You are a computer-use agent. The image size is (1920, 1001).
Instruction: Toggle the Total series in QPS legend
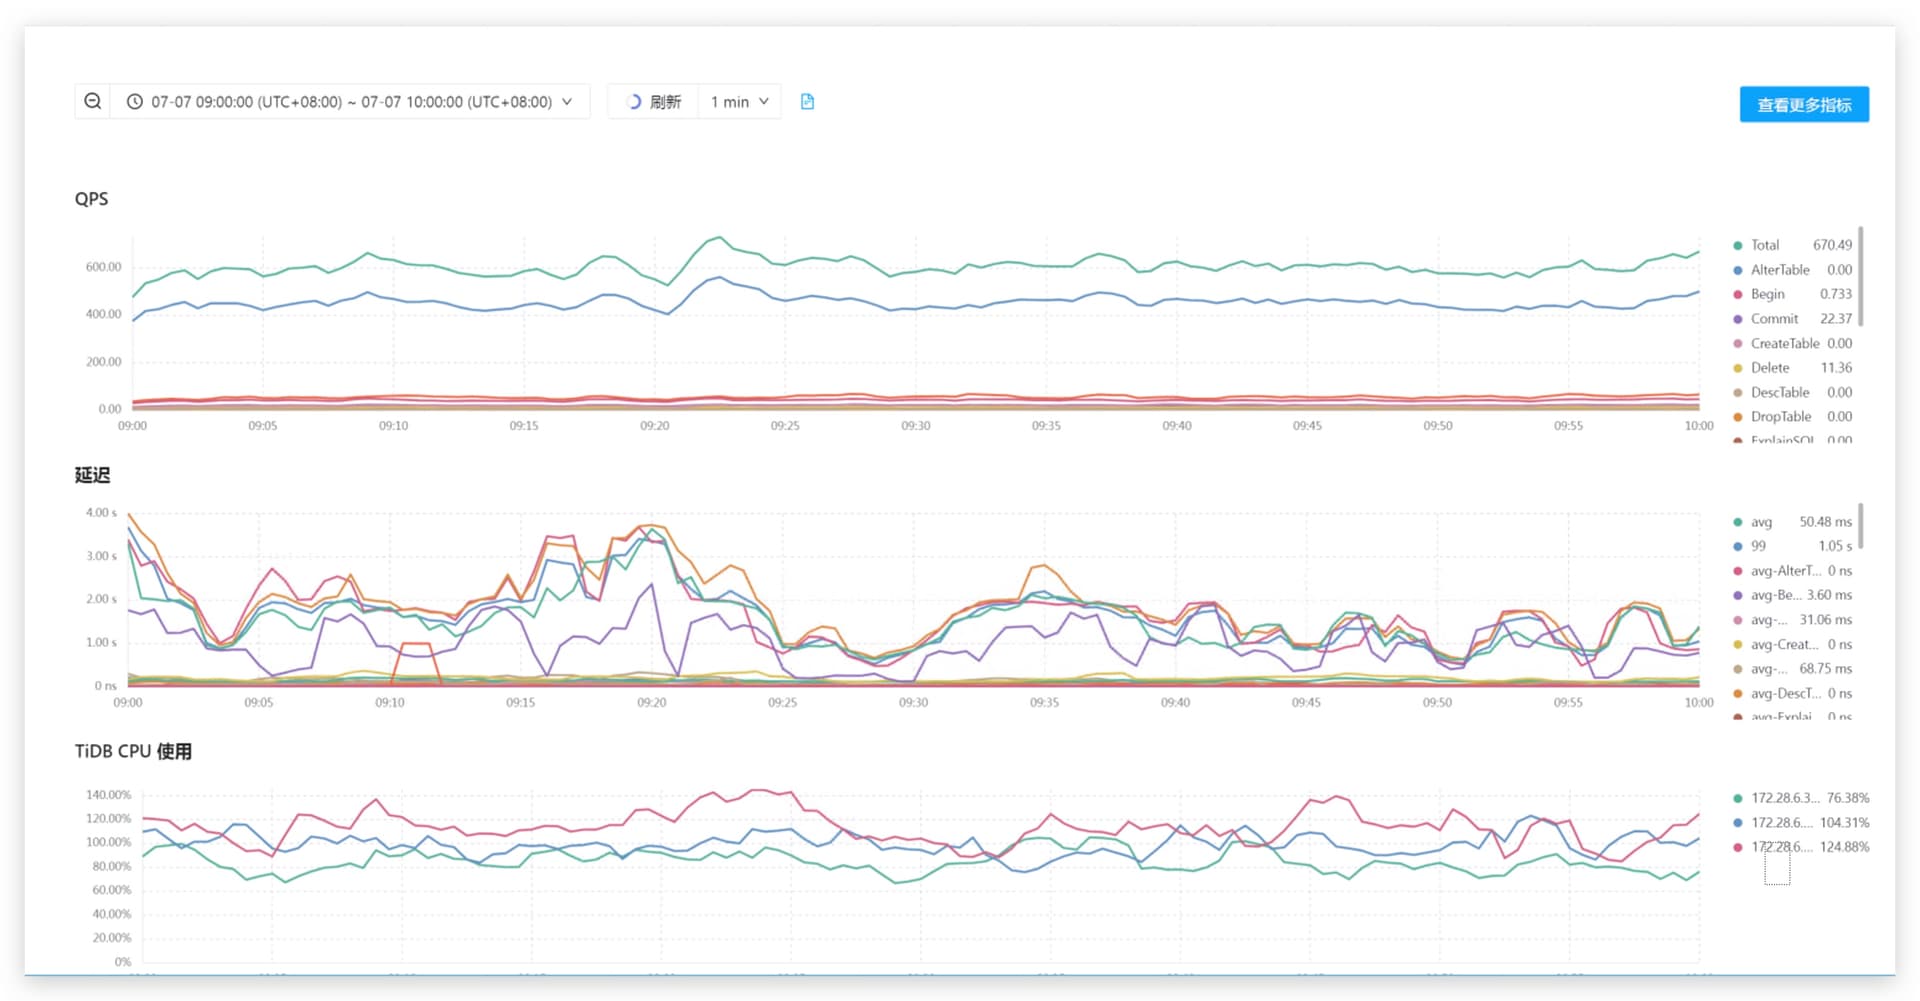(1764, 245)
